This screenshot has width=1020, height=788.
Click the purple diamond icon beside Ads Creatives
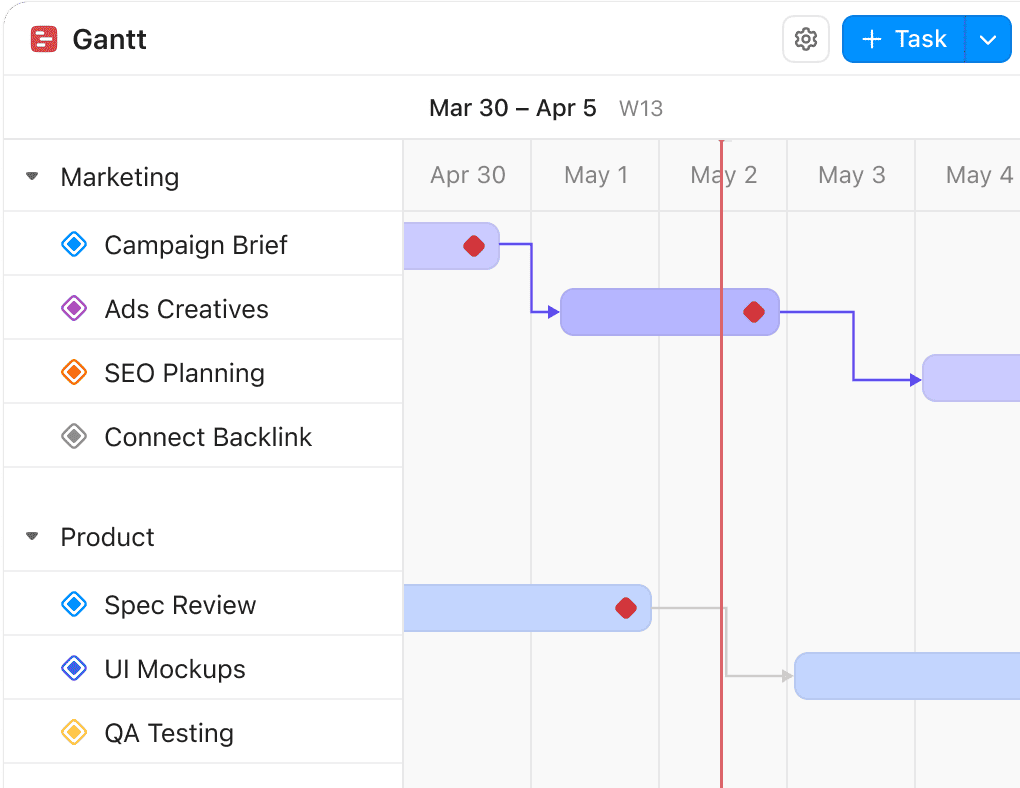point(74,308)
